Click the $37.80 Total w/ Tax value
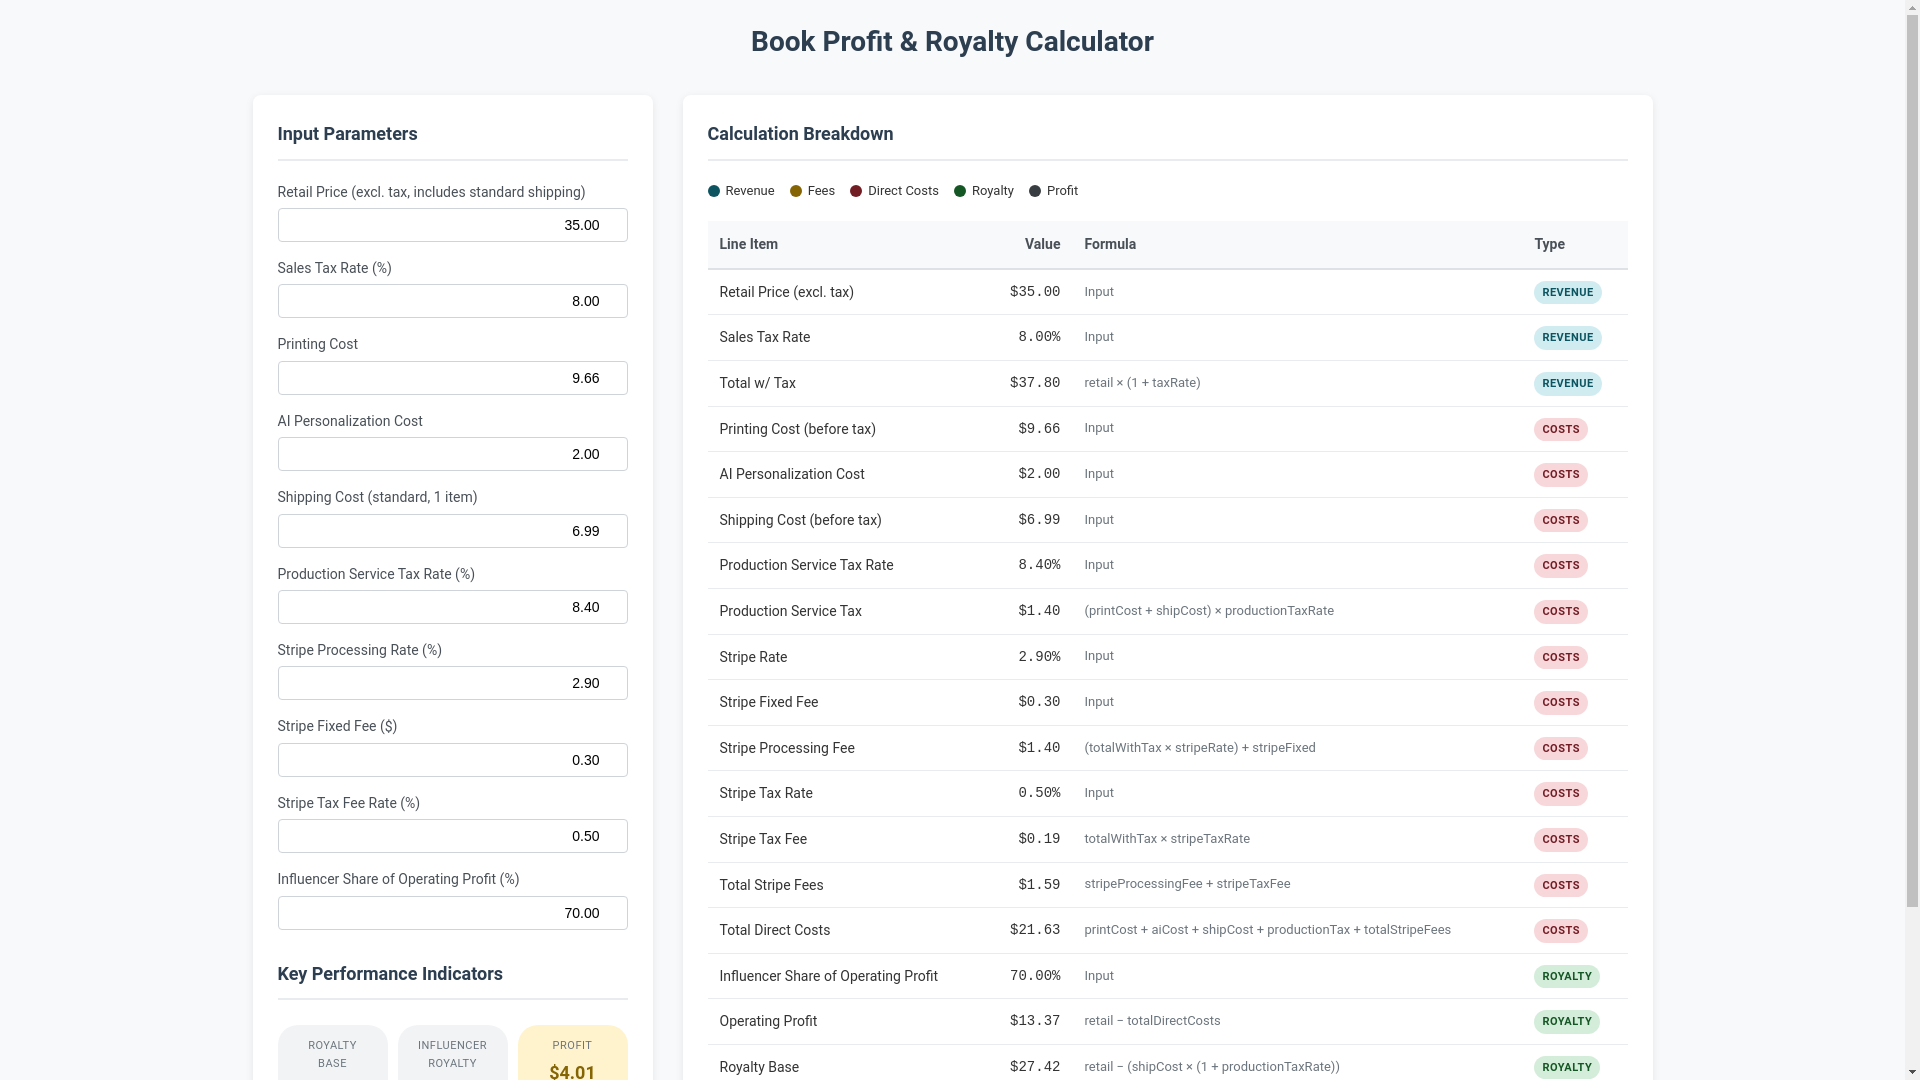This screenshot has width=1920, height=1080. 1034,383
